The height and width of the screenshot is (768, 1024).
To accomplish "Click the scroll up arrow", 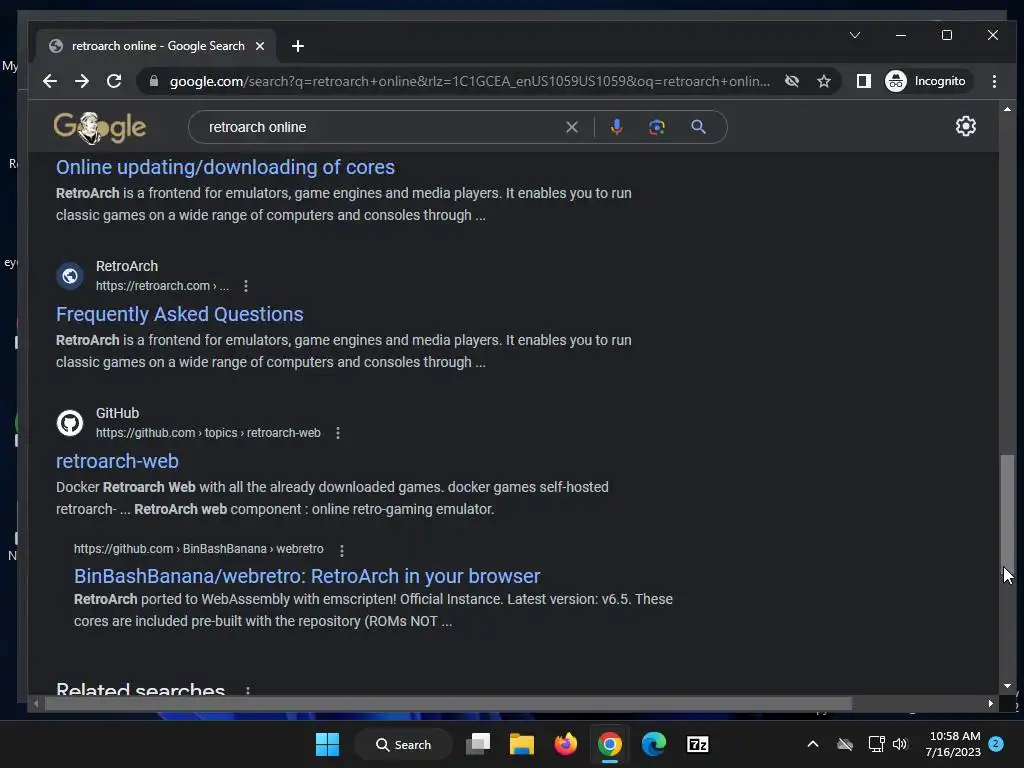I will point(1008,109).
